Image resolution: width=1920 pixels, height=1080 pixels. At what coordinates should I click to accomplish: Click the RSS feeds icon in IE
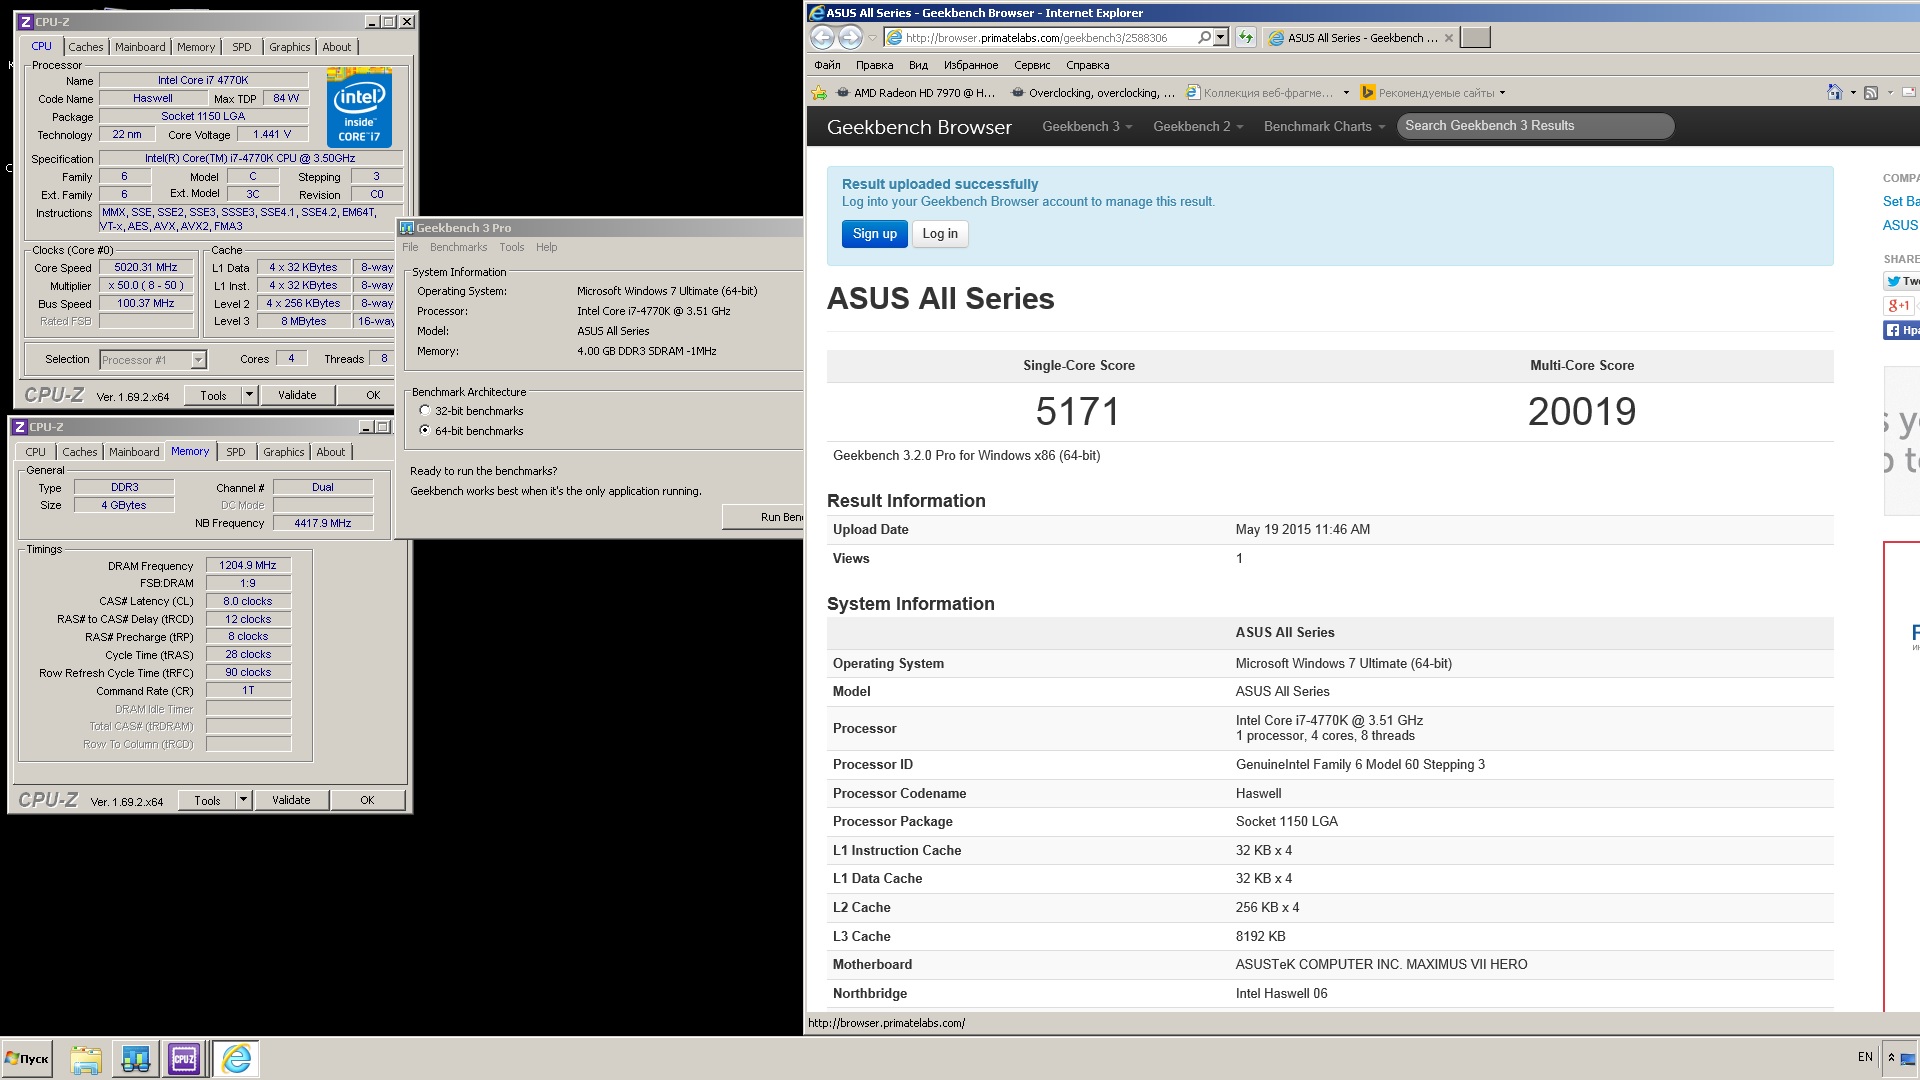(x=1871, y=92)
